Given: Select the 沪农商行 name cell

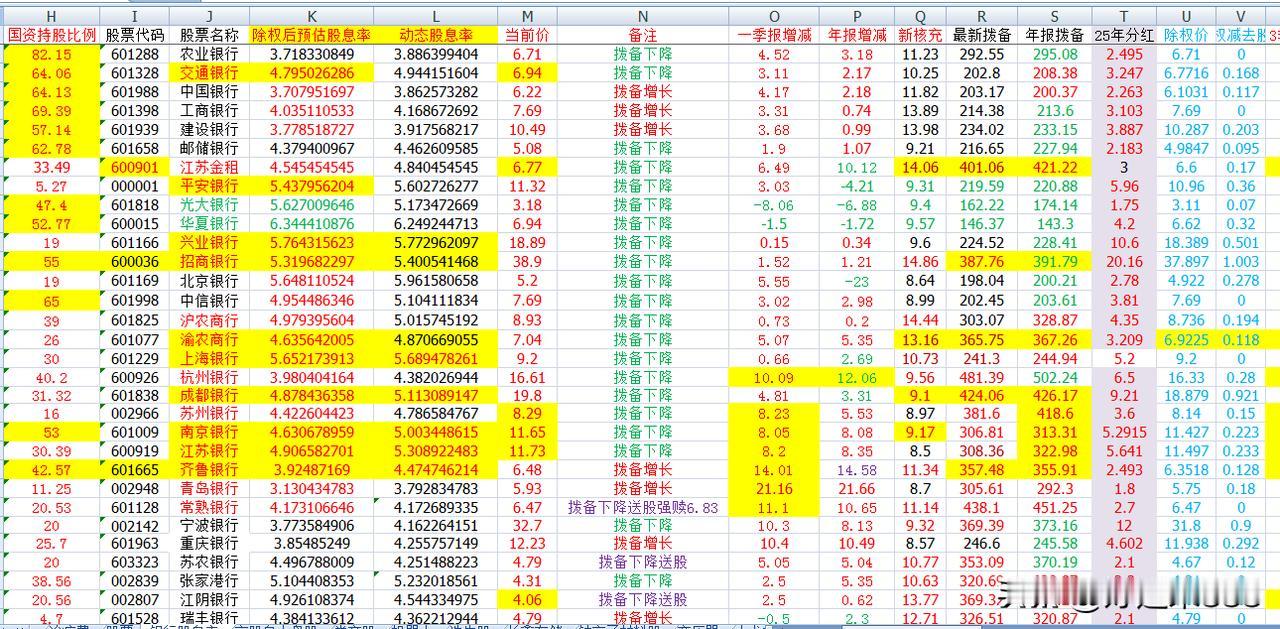Looking at the screenshot, I should point(208,320).
